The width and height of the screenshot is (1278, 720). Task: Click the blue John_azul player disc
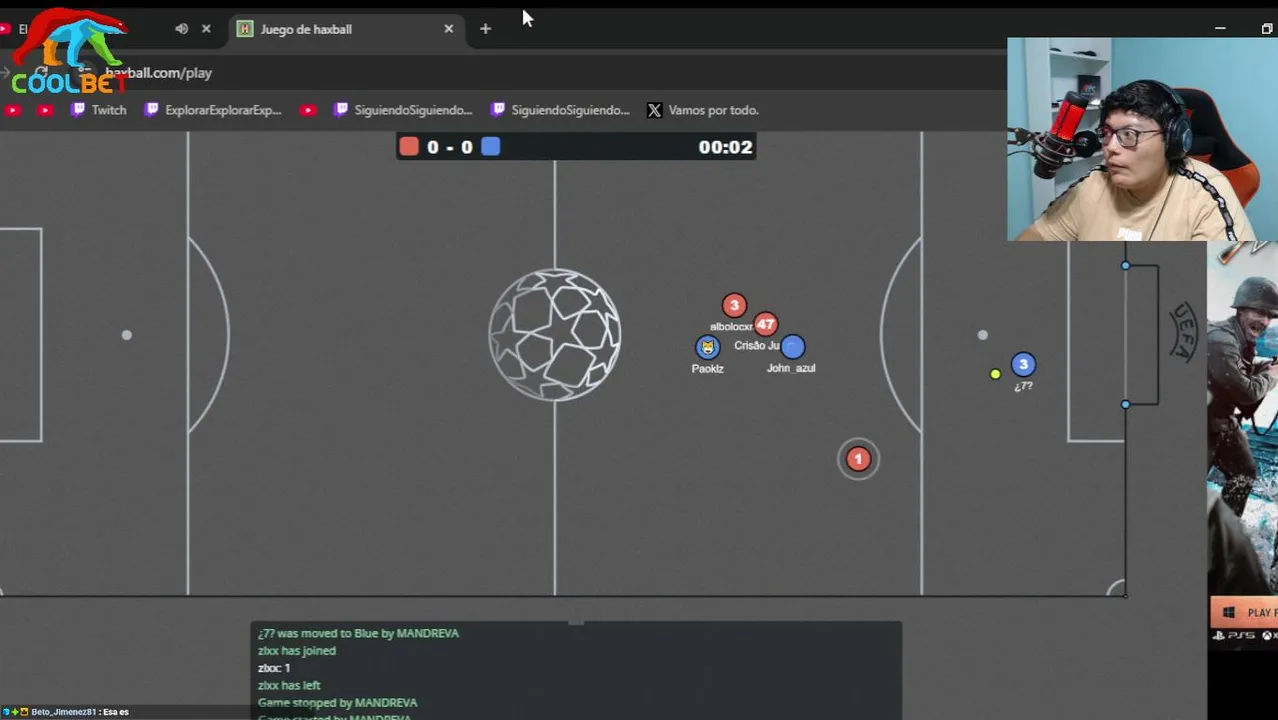[792, 347]
